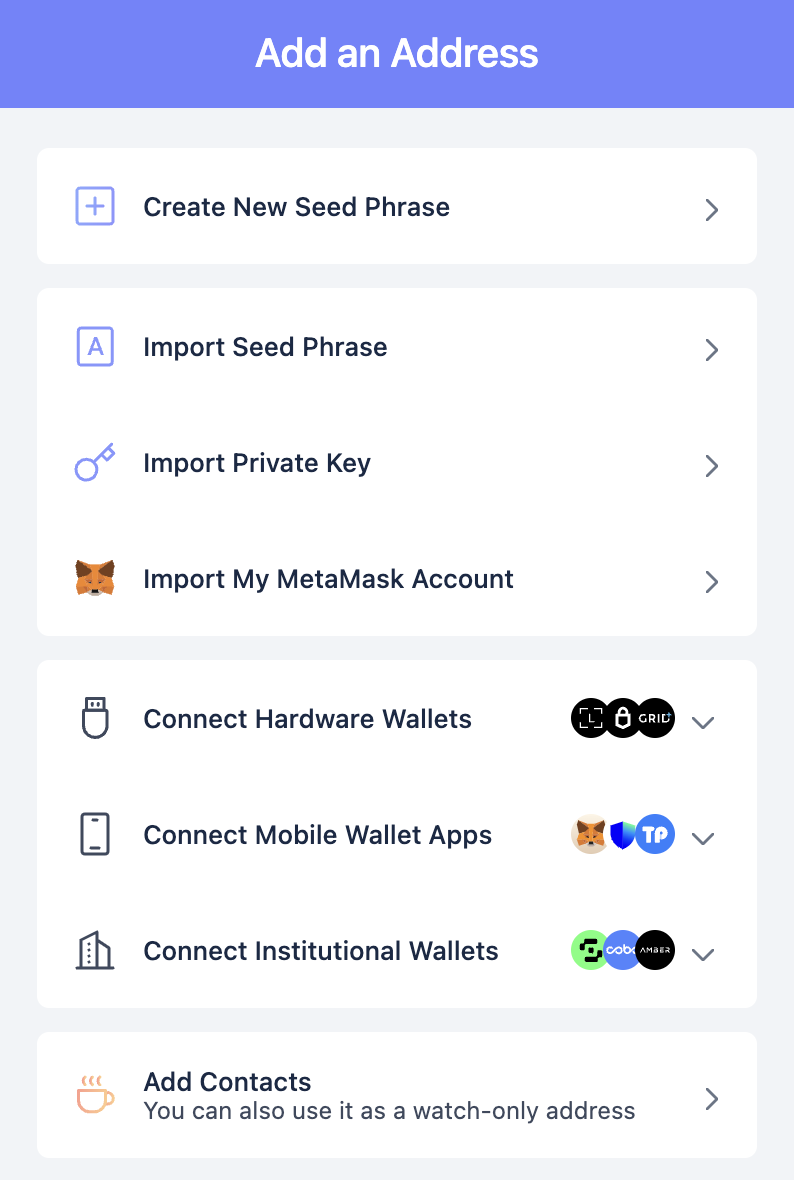
Task: Click the building icon for Institutional Wallets
Action: point(95,950)
